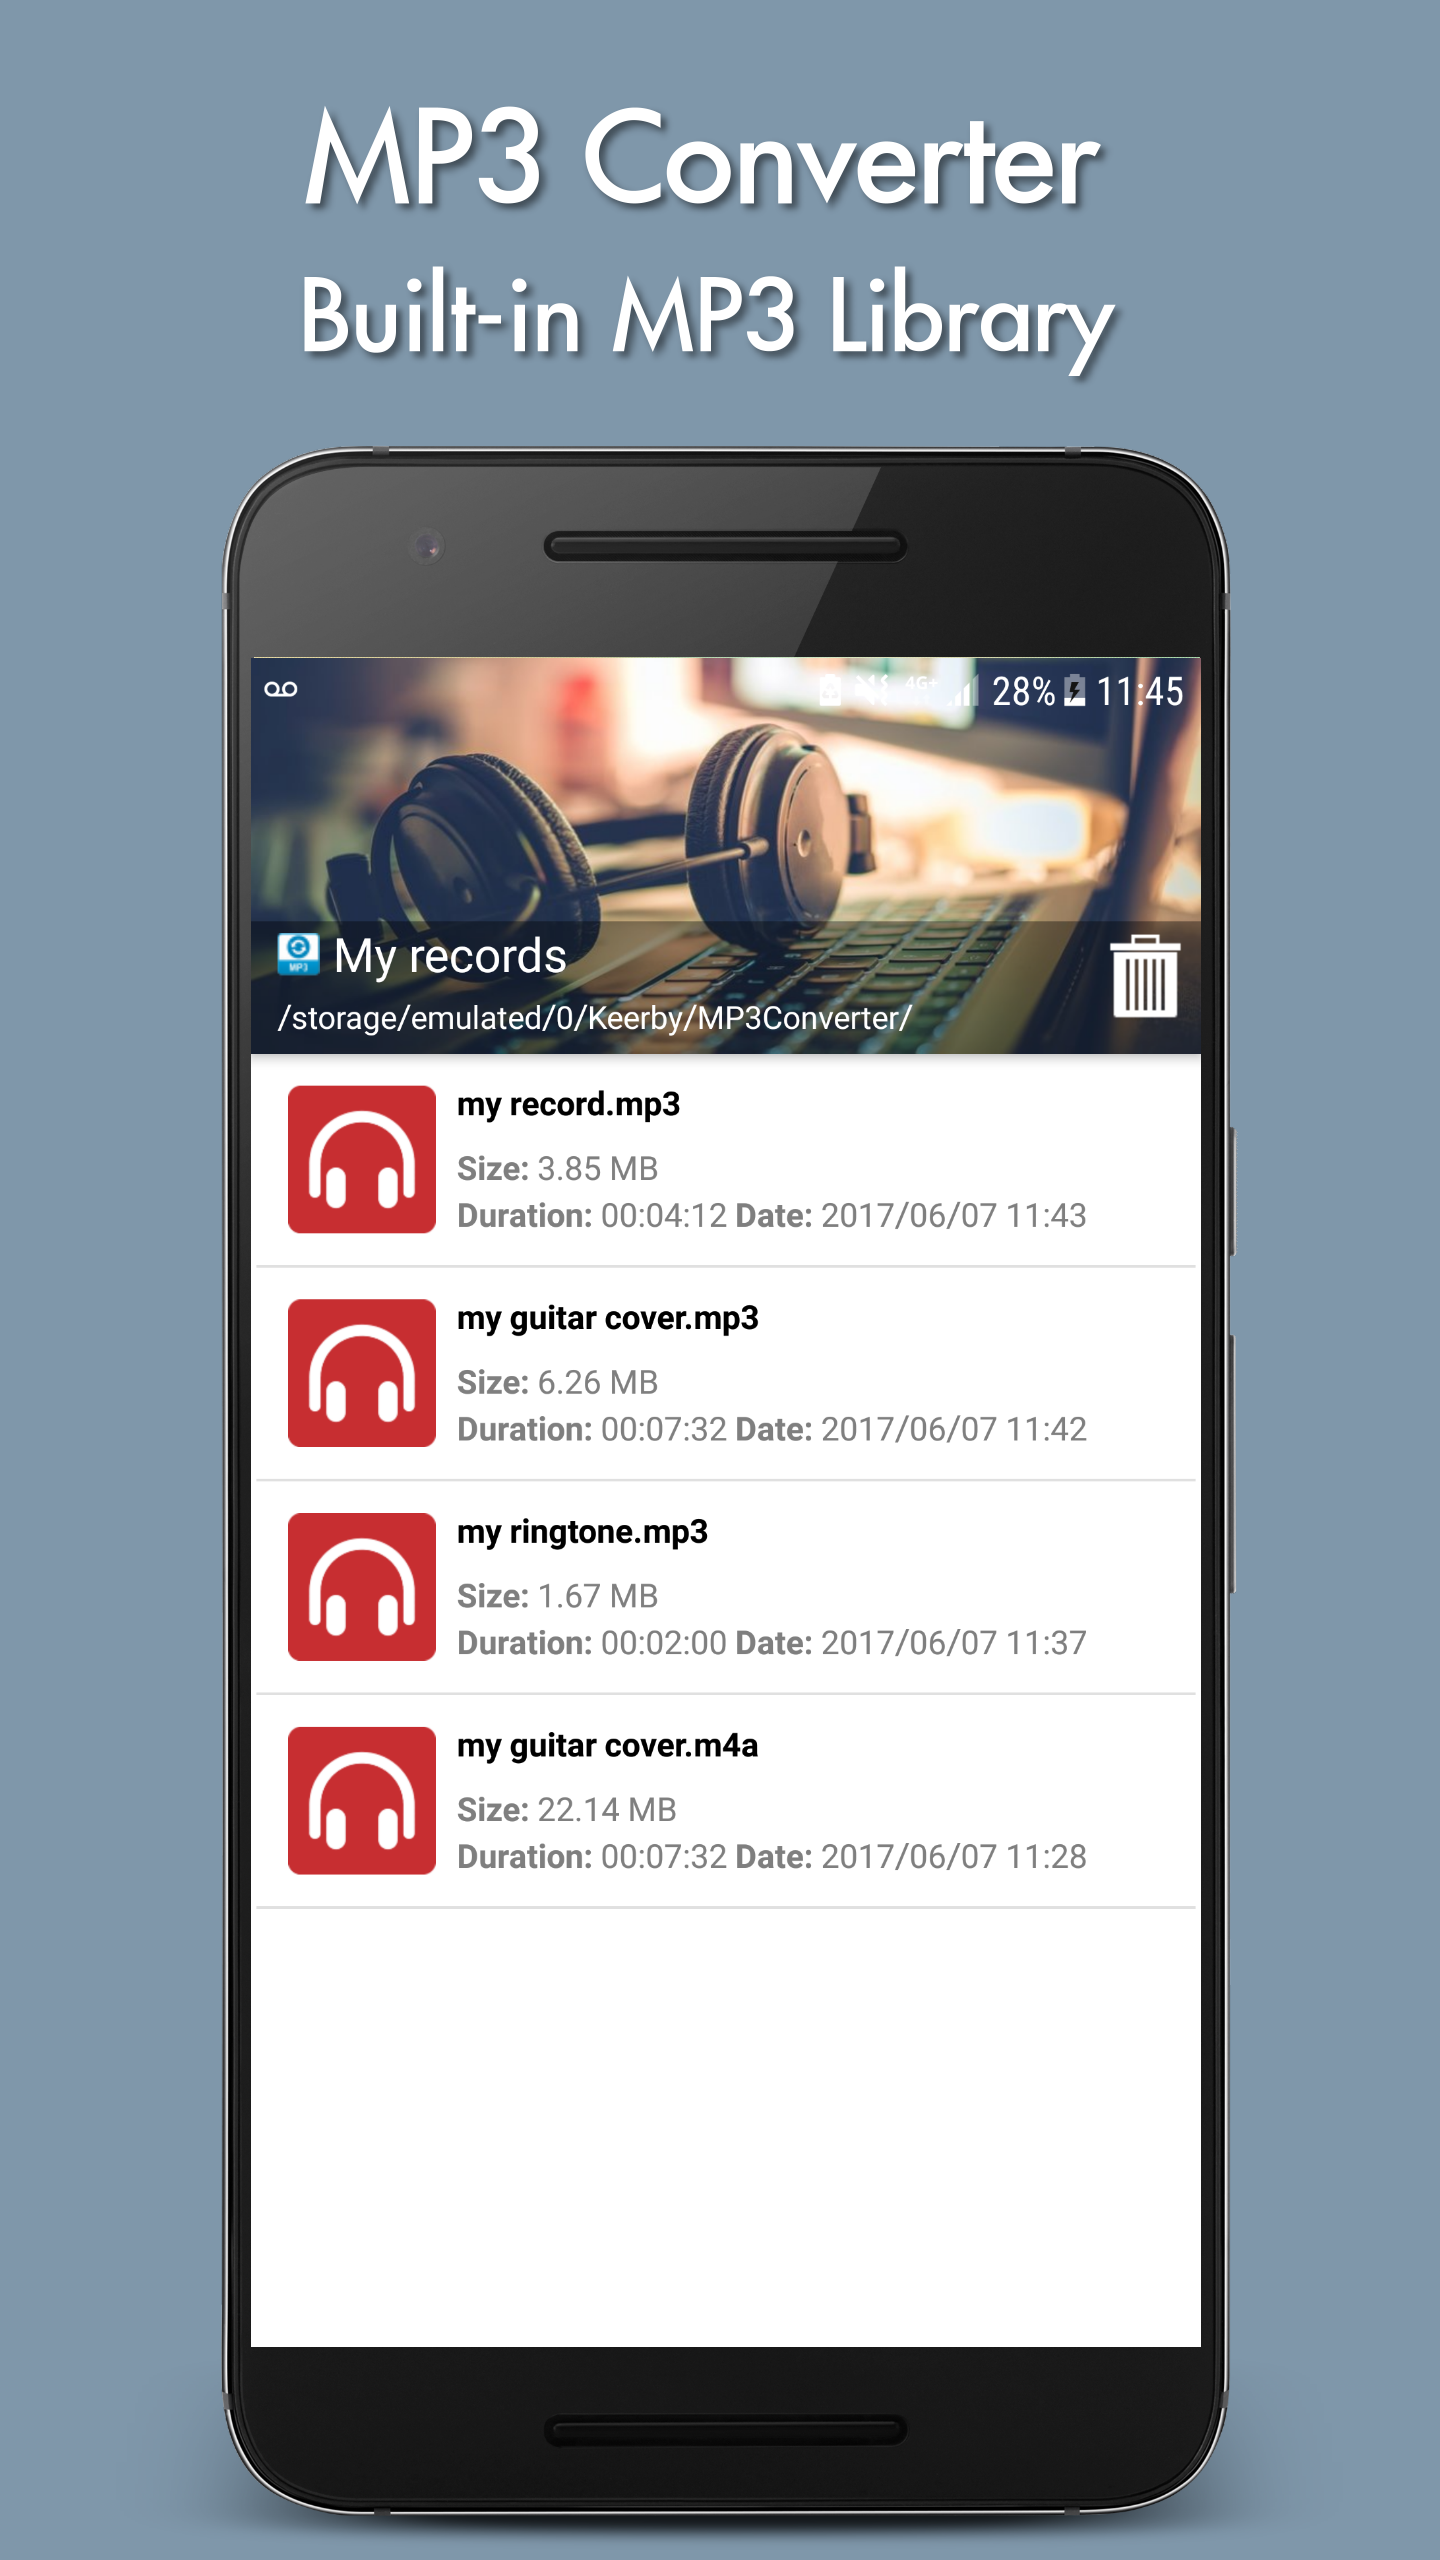Select the my ringtone.mp3 file name
The width and height of the screenshot is (1440, 2560).
click(x=582, y=1532)
